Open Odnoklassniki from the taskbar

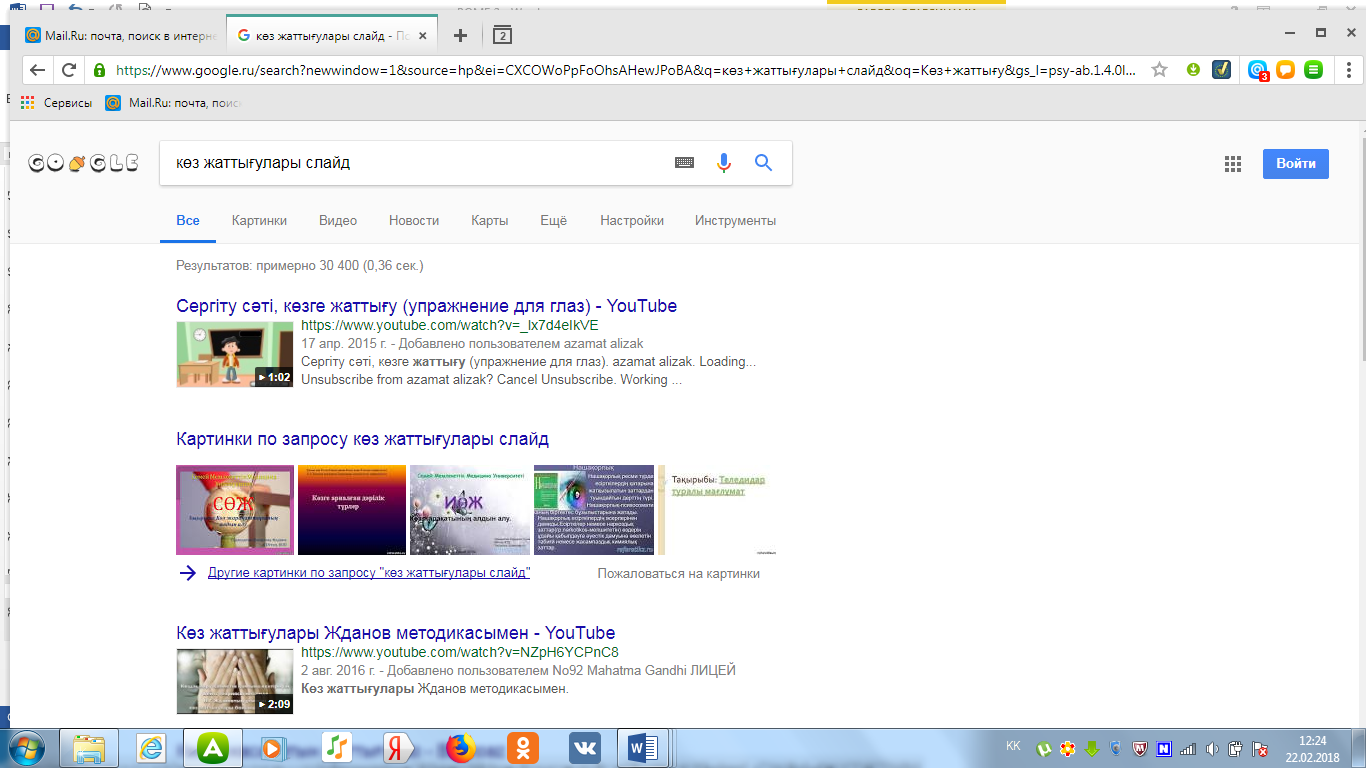[522, 748]
